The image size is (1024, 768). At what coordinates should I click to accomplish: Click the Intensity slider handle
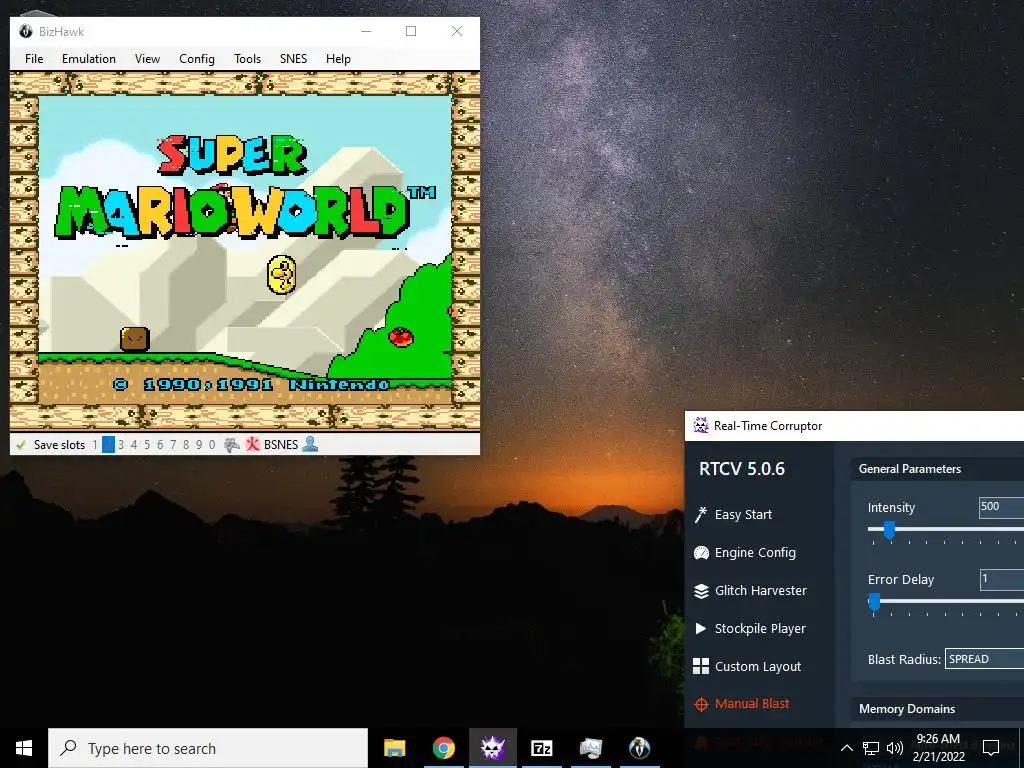click(889, 530)
